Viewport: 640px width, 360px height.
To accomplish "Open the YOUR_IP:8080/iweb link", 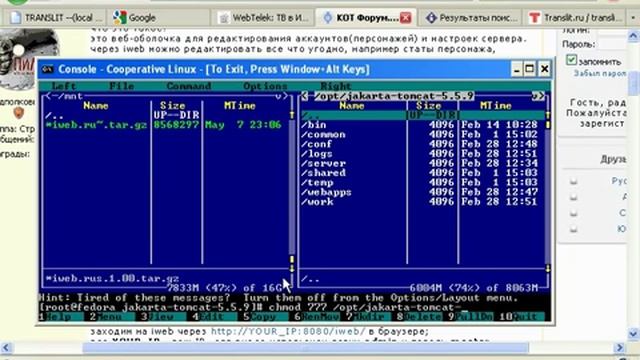I will coord(288,331).
